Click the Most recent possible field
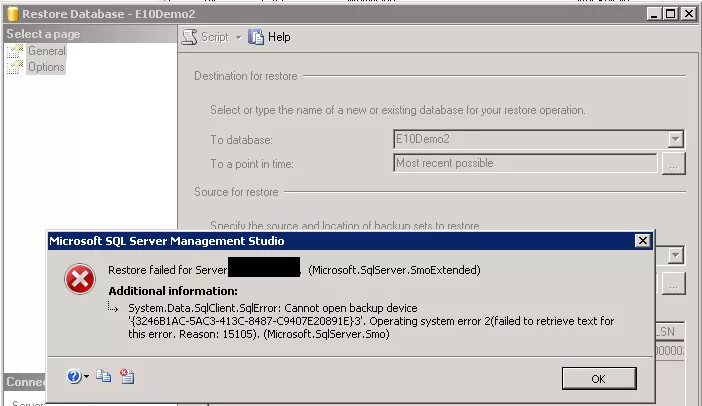This screenshot has height=406, width=702. (525, 163)
